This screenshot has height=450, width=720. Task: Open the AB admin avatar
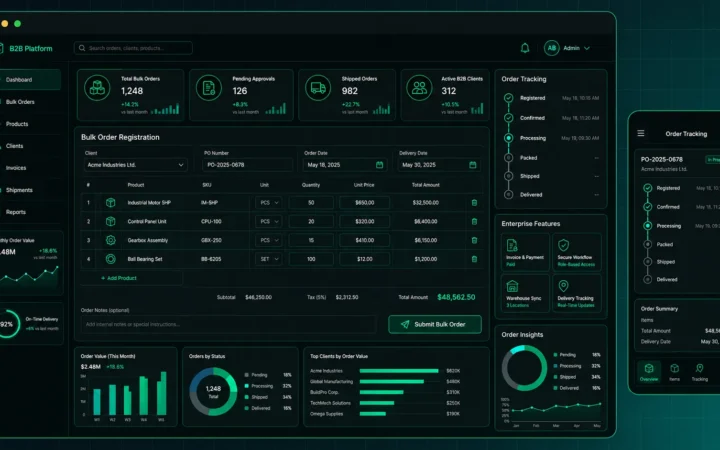(551, 48)
